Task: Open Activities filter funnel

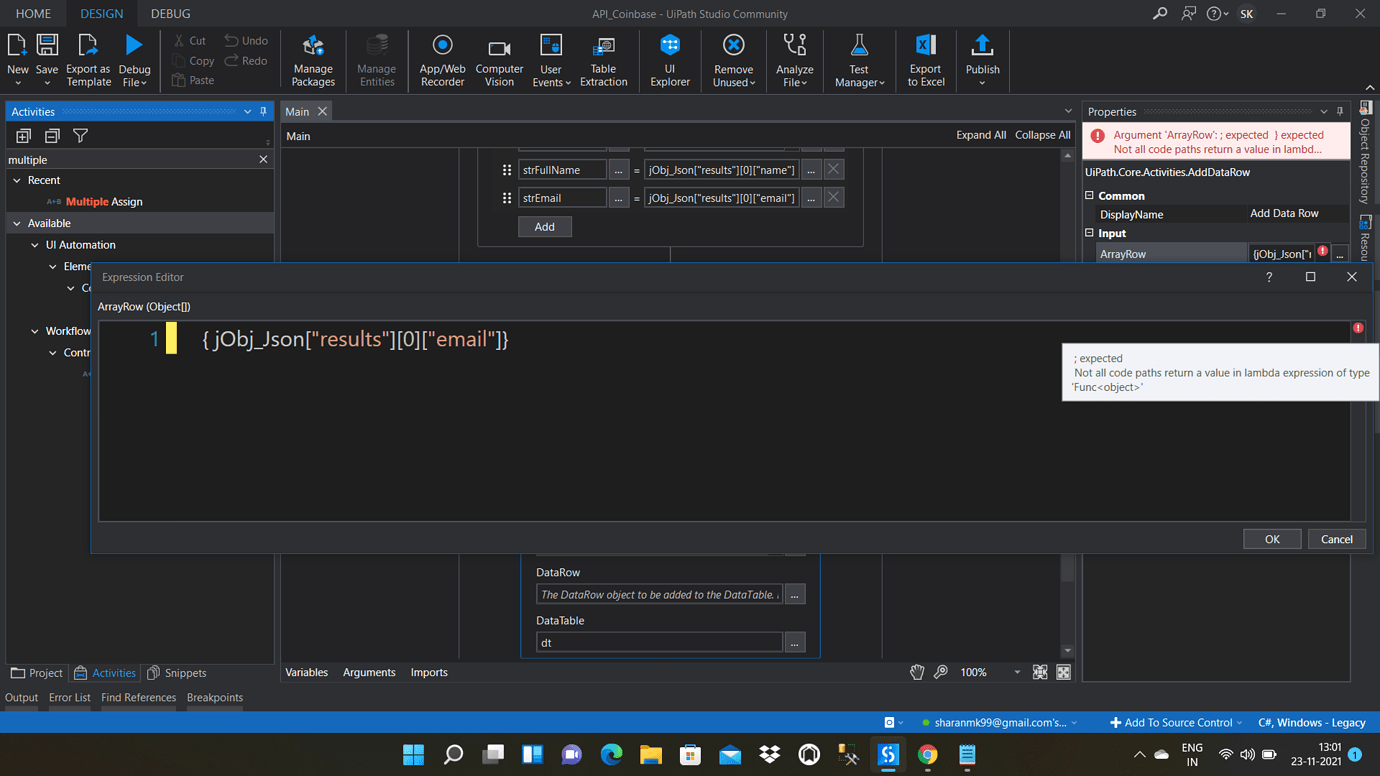Action: pyautogui.click(x=81, y=136)
